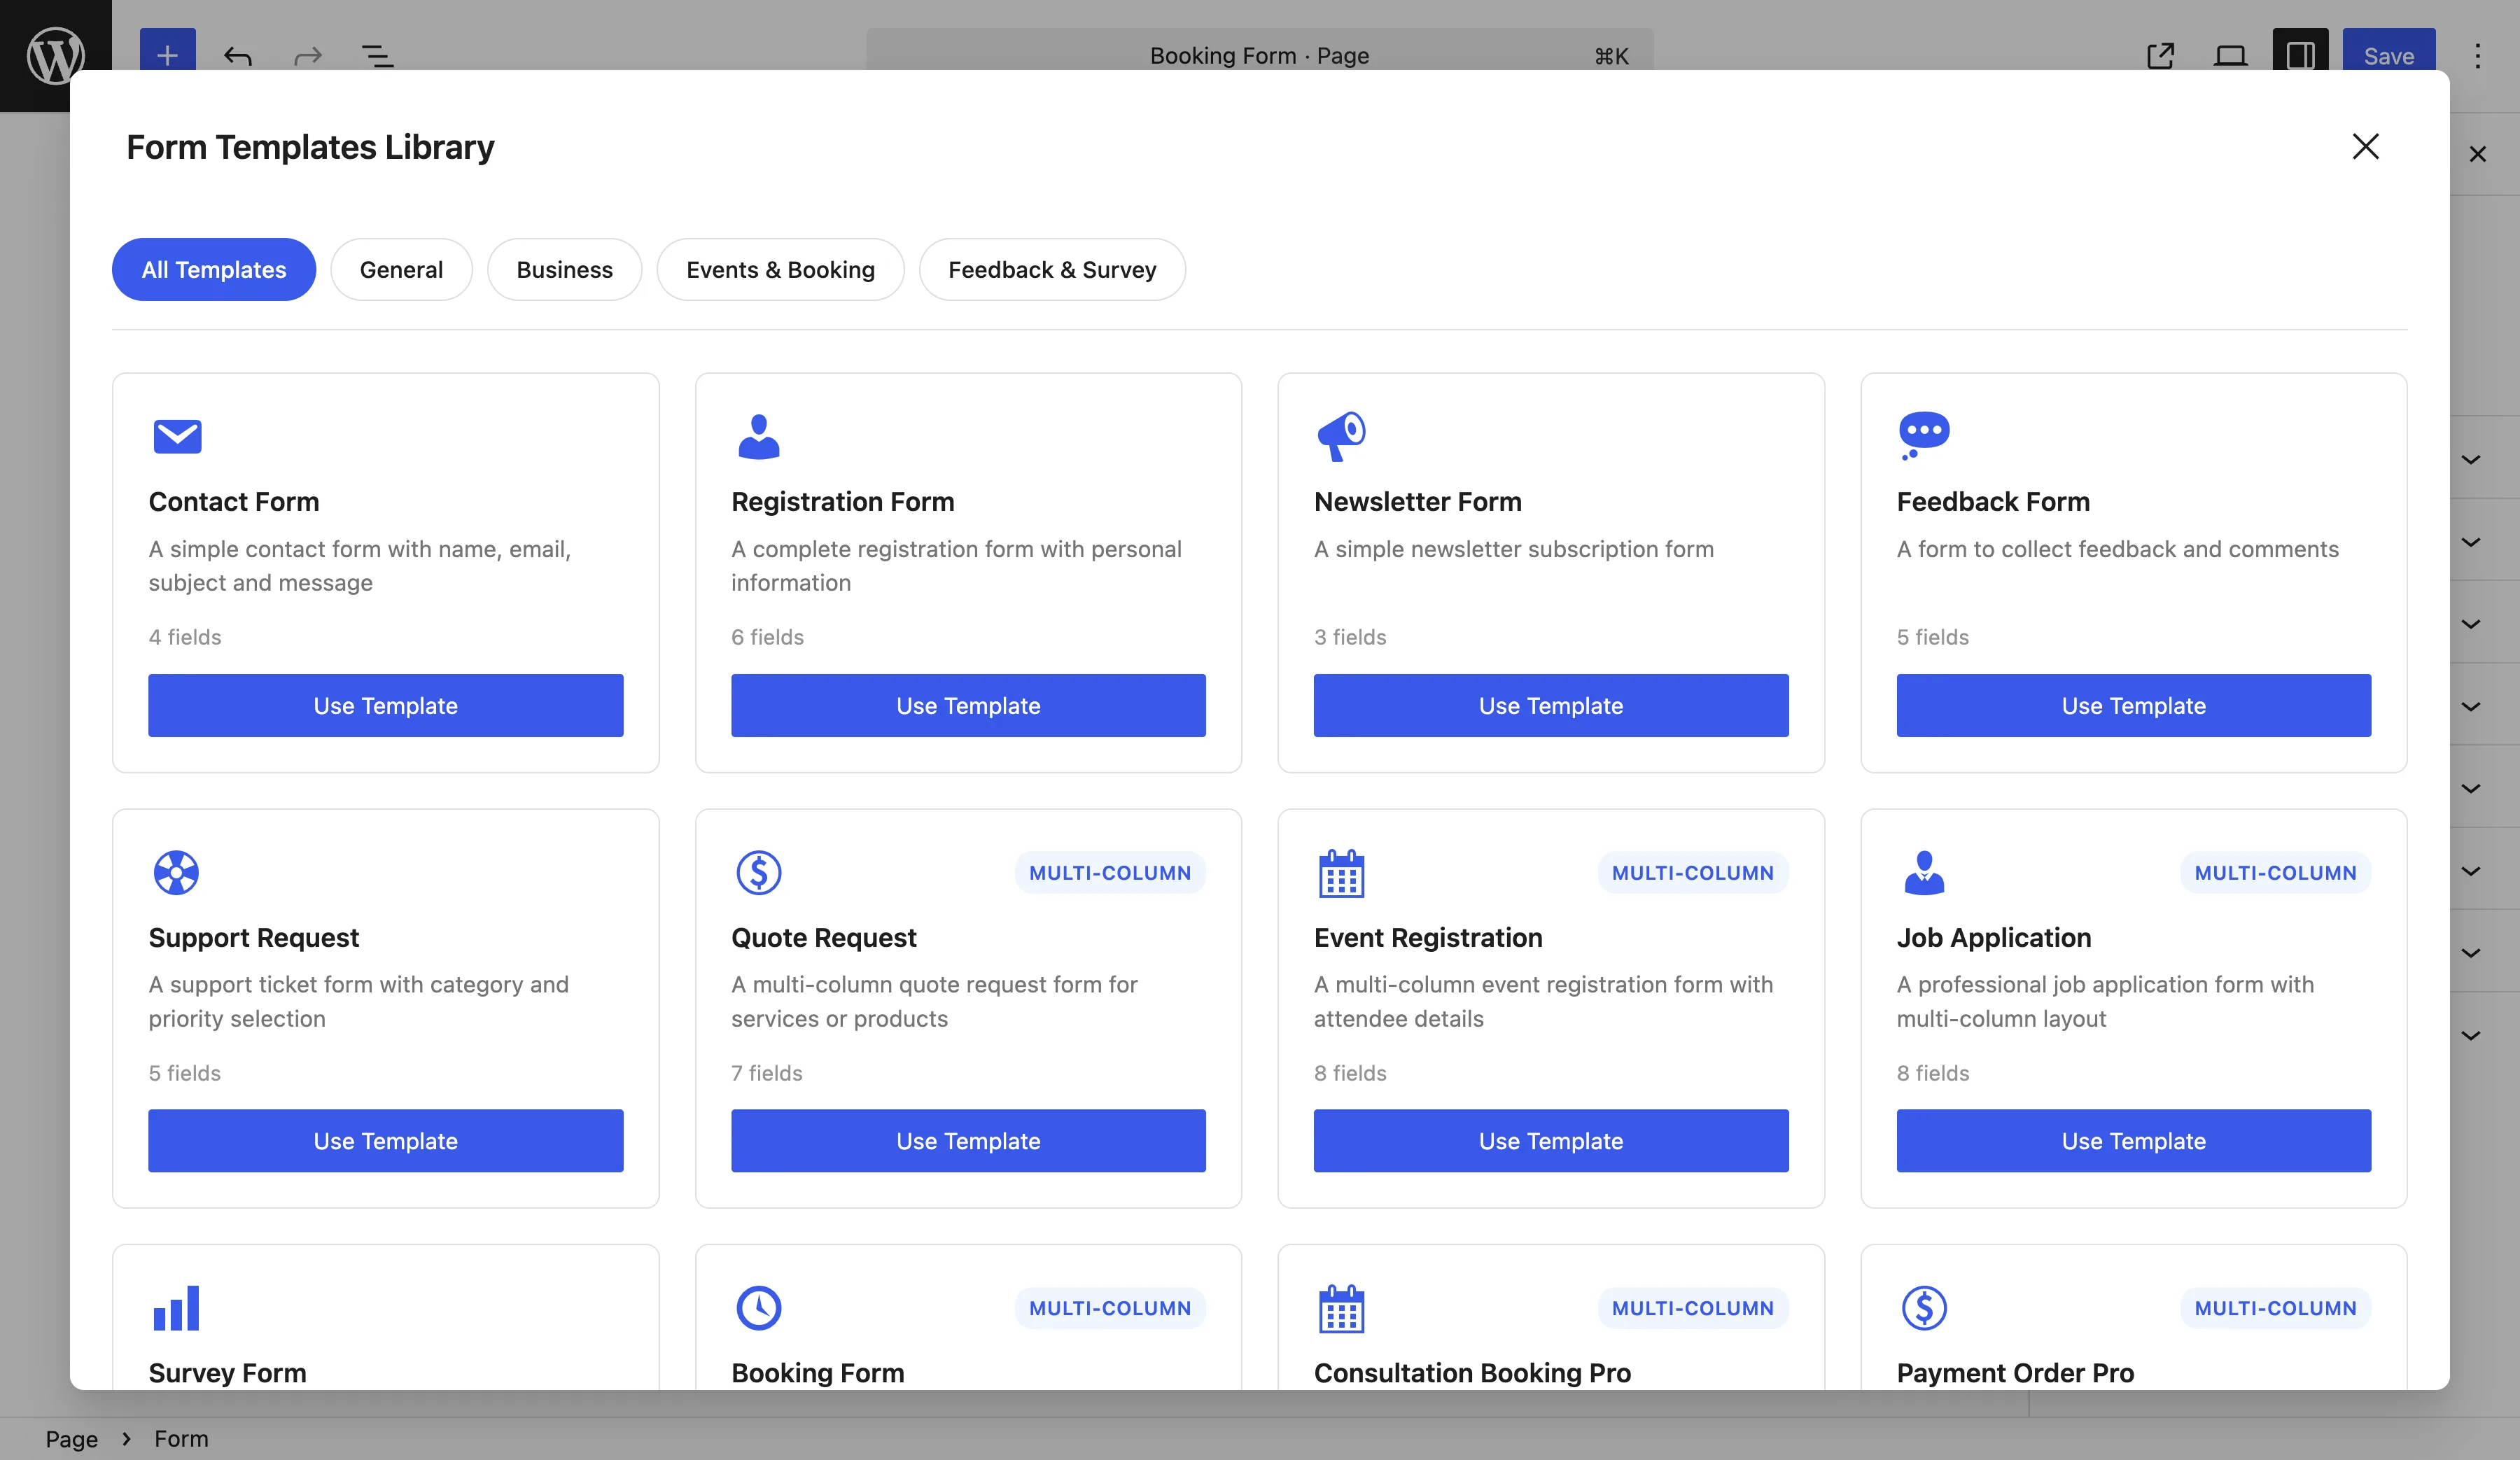Viewport: 2520px width, 1460px height.
Task: Click the Event Registration calendar icon
Action: pos(1343,872)
